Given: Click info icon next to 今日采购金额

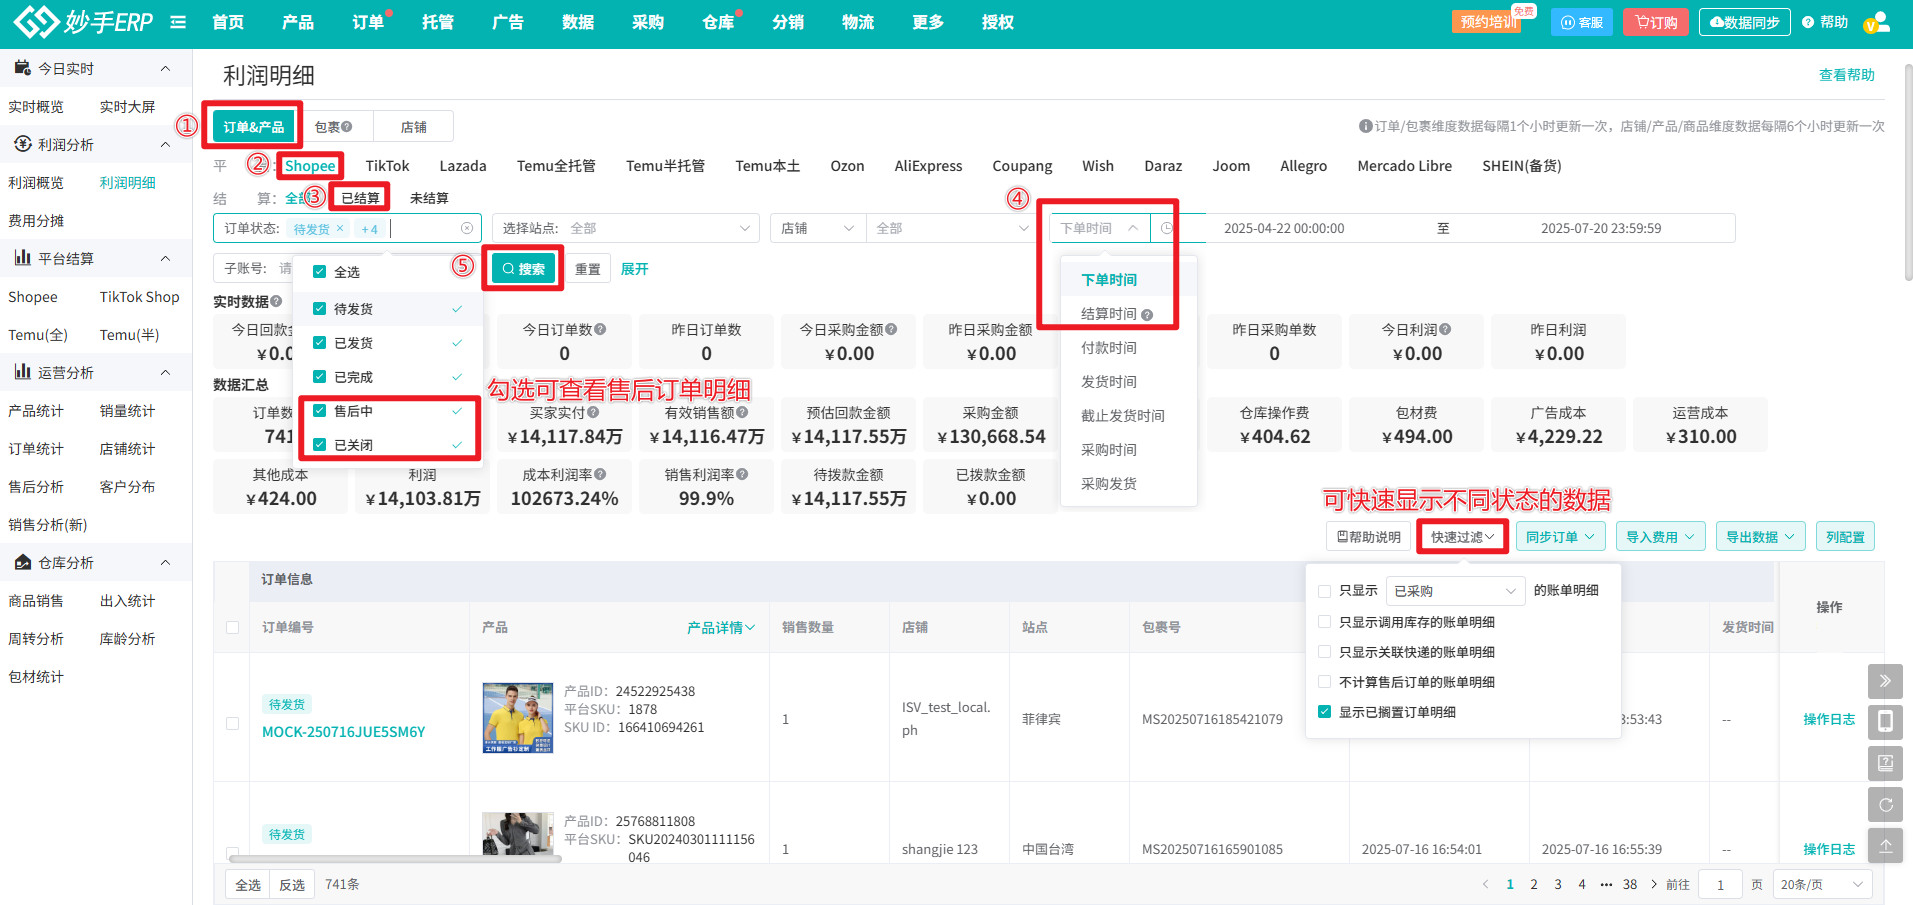Looking at the screenshot, I should tap(891, 329).
